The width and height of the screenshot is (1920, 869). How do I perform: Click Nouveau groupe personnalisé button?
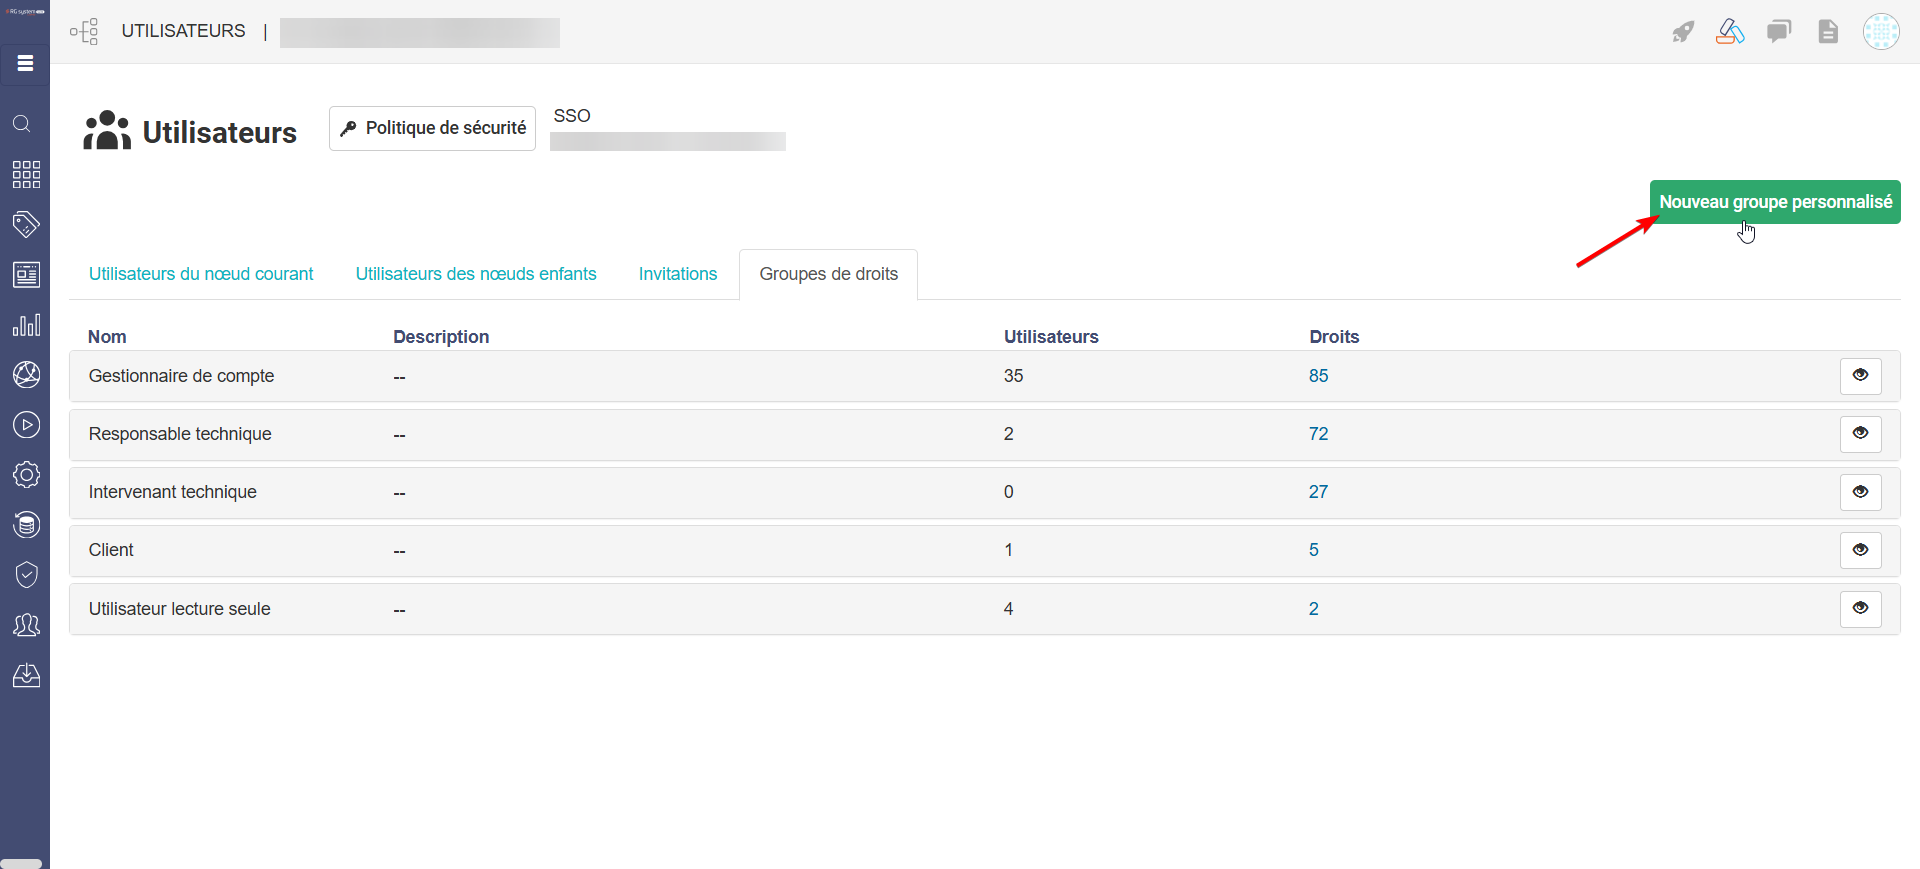(x=1775, y=202)
